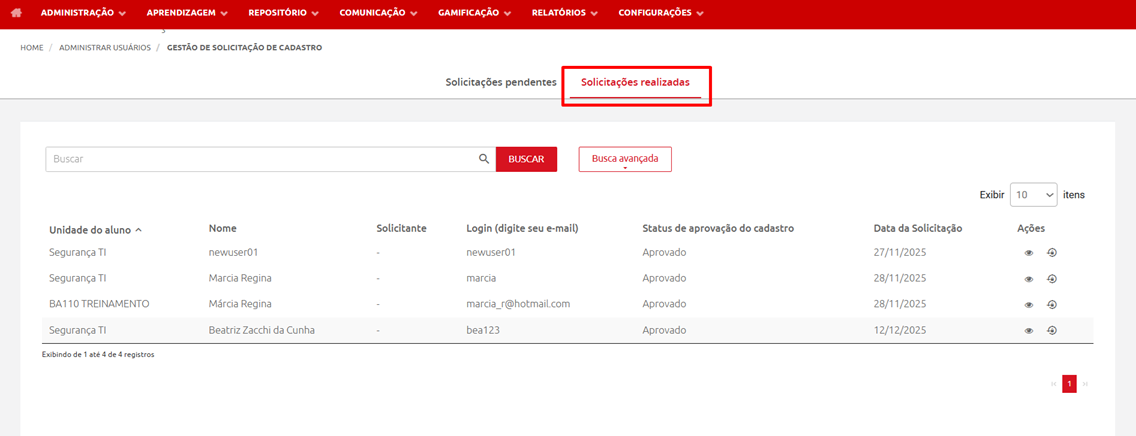Click the history icon for marcia_r@hotmail.com row
The width and height of the screenshot is (1136, 436).
click(x=1052, y=305)
